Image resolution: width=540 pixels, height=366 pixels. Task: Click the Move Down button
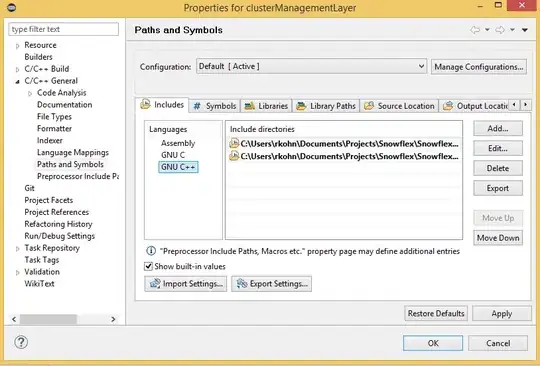click(498, 238)
